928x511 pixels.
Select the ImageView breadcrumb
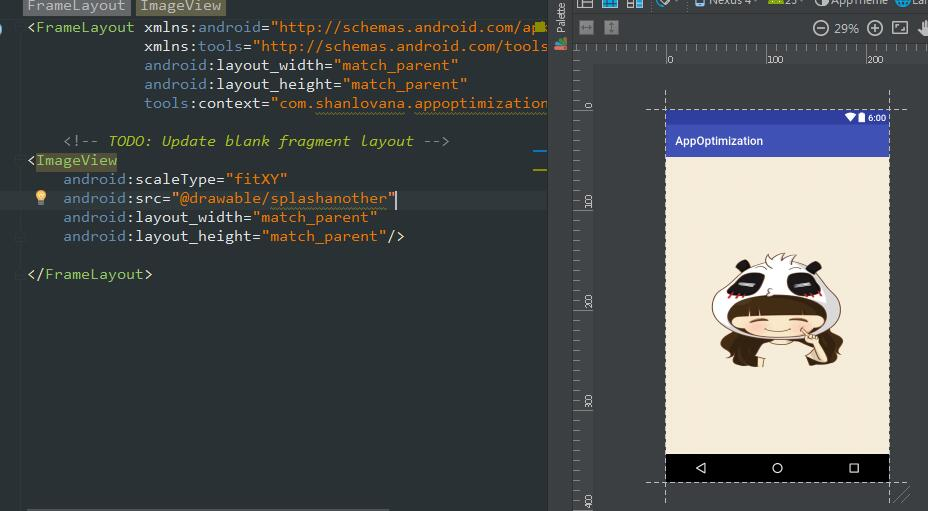(x=181, y=7)
